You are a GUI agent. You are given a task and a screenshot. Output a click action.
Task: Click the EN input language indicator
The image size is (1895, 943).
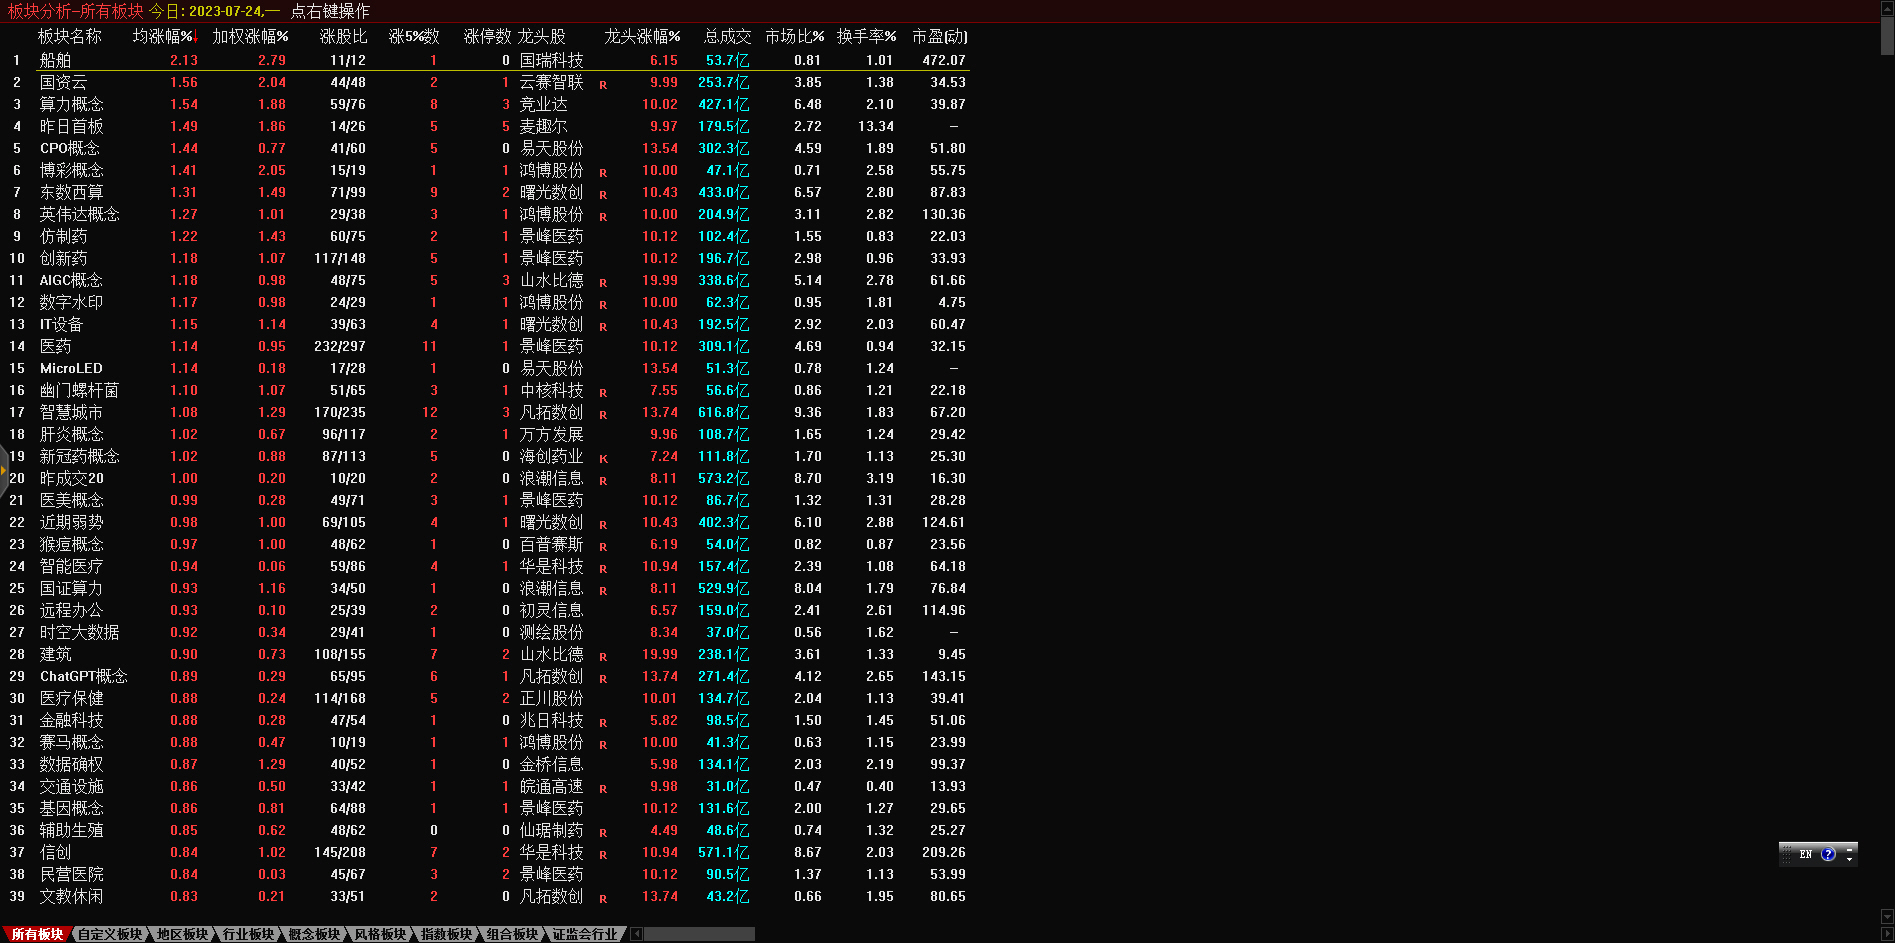coord(1805,854)
